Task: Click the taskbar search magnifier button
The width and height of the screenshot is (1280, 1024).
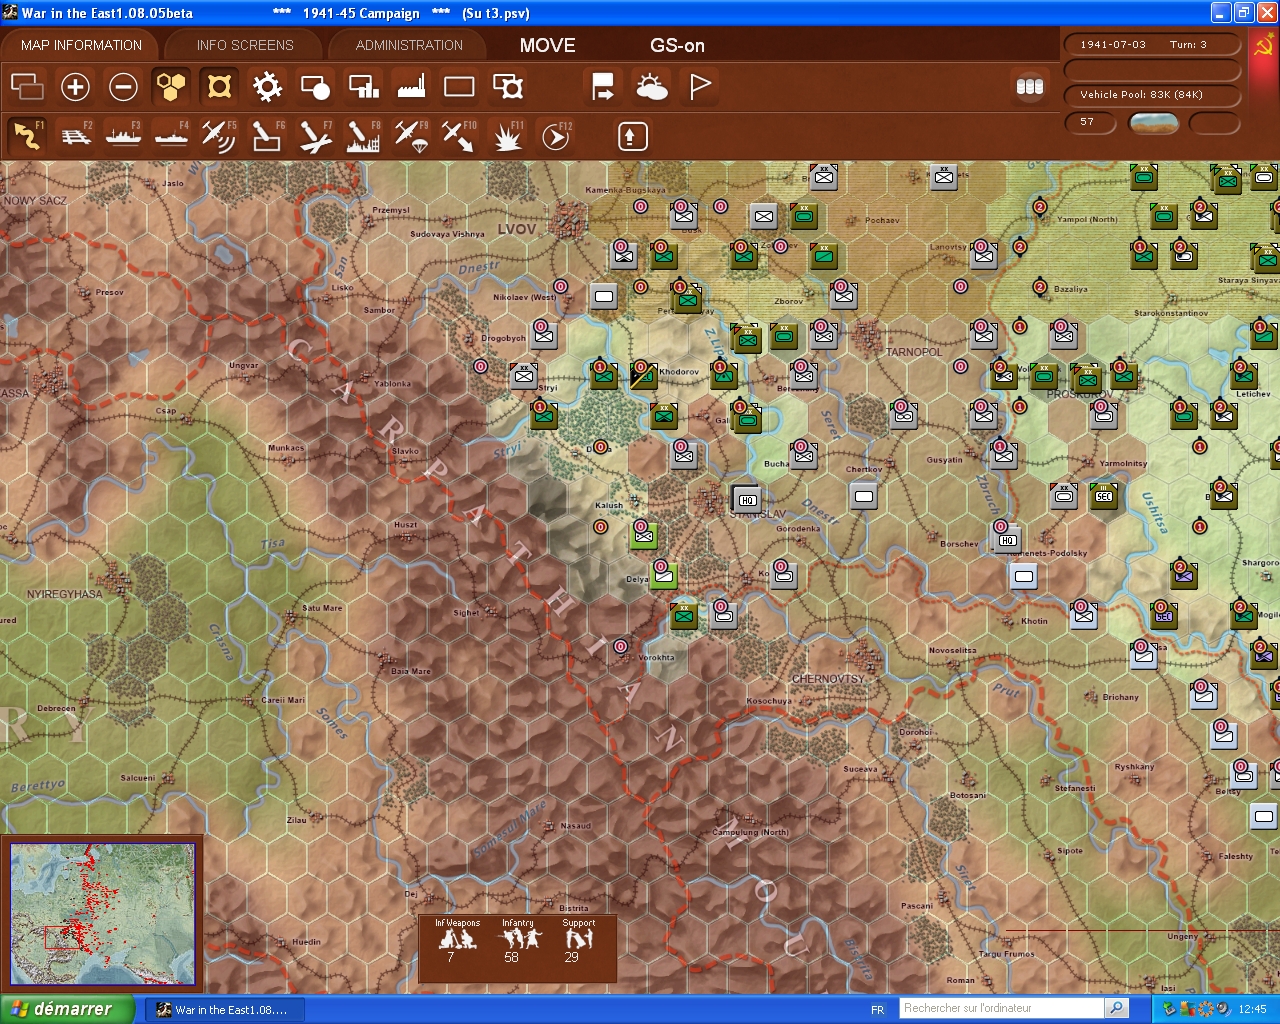Action: pos(1117,1008)
